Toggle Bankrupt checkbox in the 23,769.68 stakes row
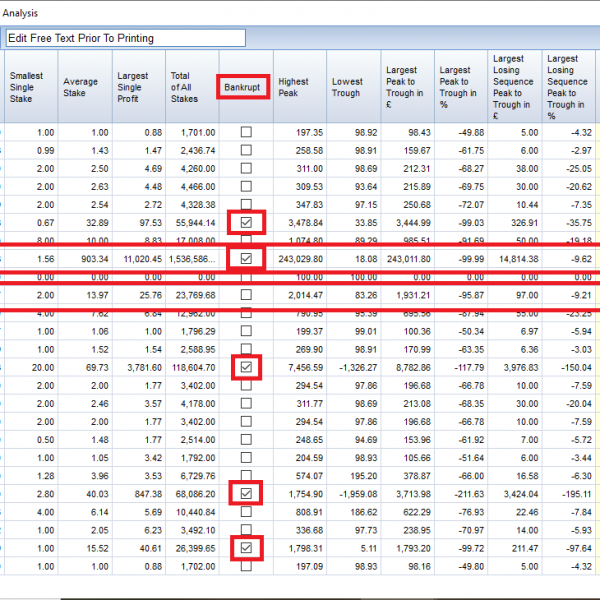This screenshot has width=600, height=600. pyautogui.click(x=246, y=295)
